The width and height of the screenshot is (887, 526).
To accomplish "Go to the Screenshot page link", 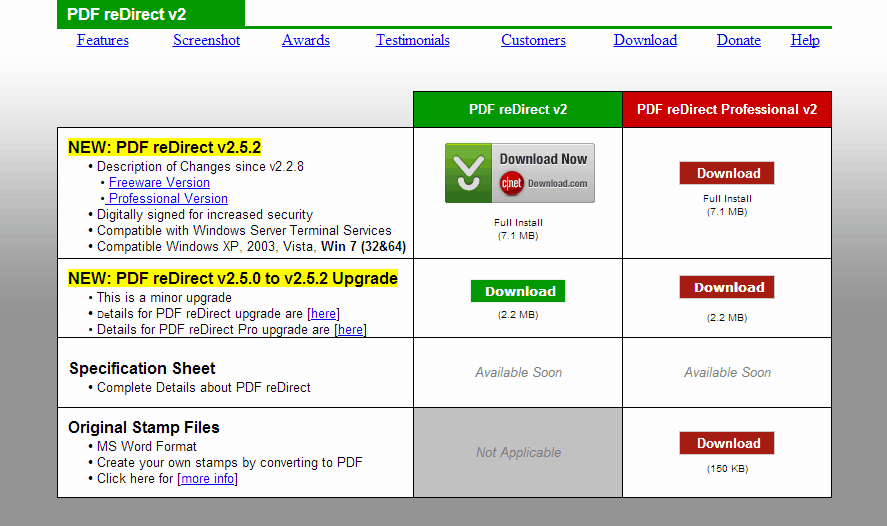I will click(x=206, y=40).
